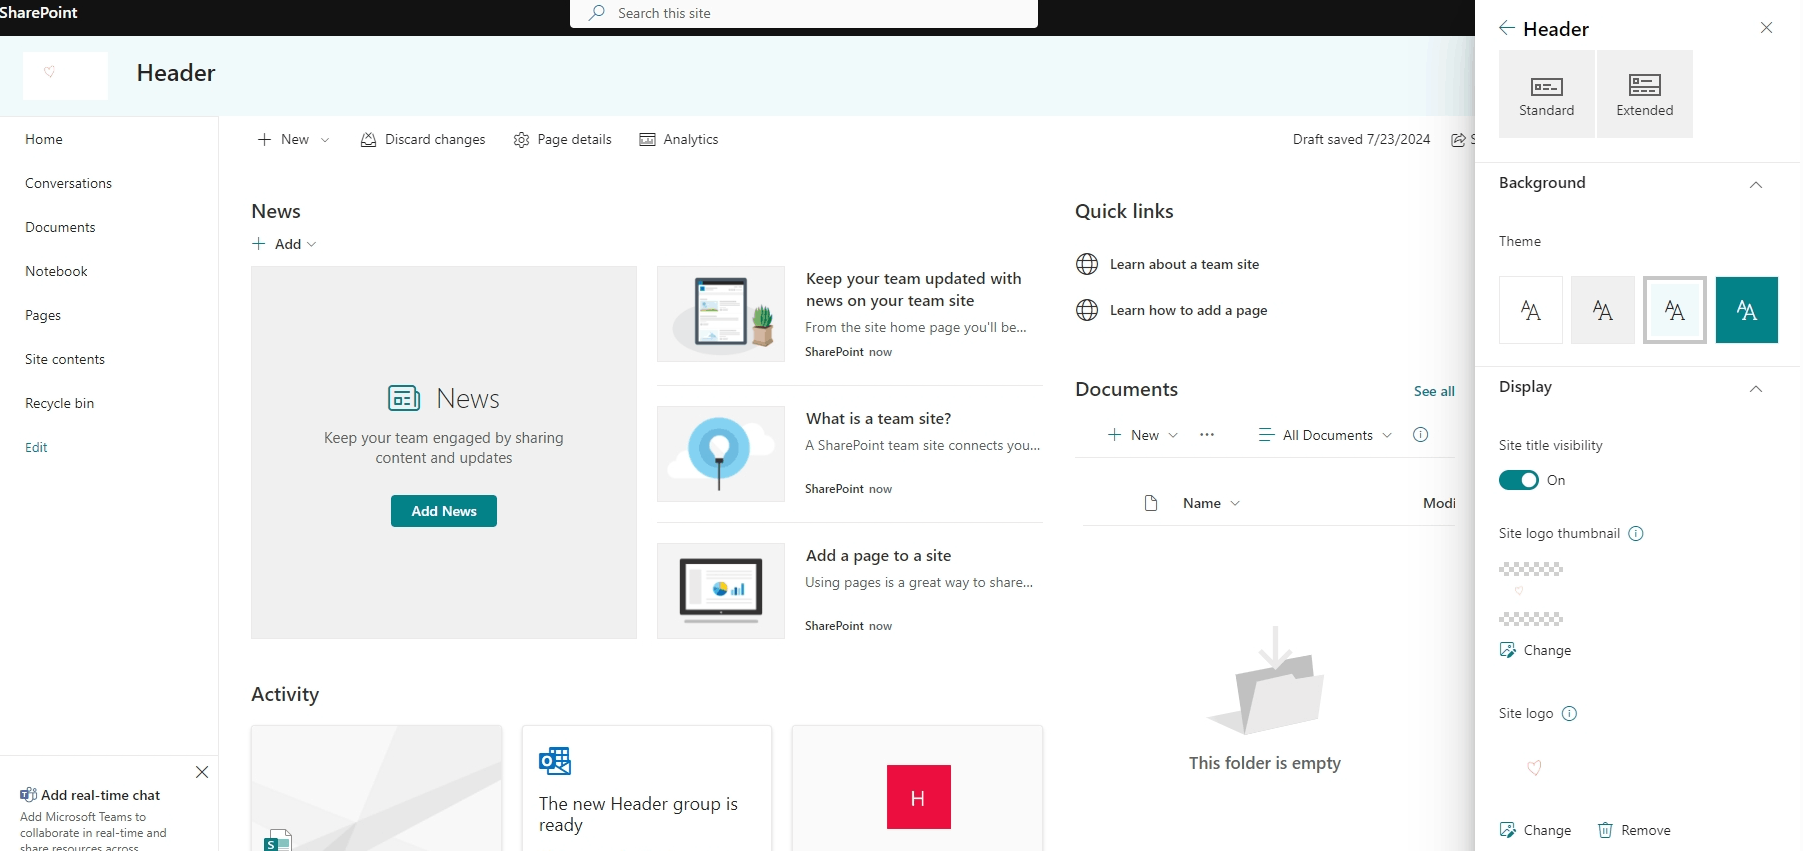Open the Documents more options ellipsis
Viewport: 1803px width, 851px height.
1207,435
